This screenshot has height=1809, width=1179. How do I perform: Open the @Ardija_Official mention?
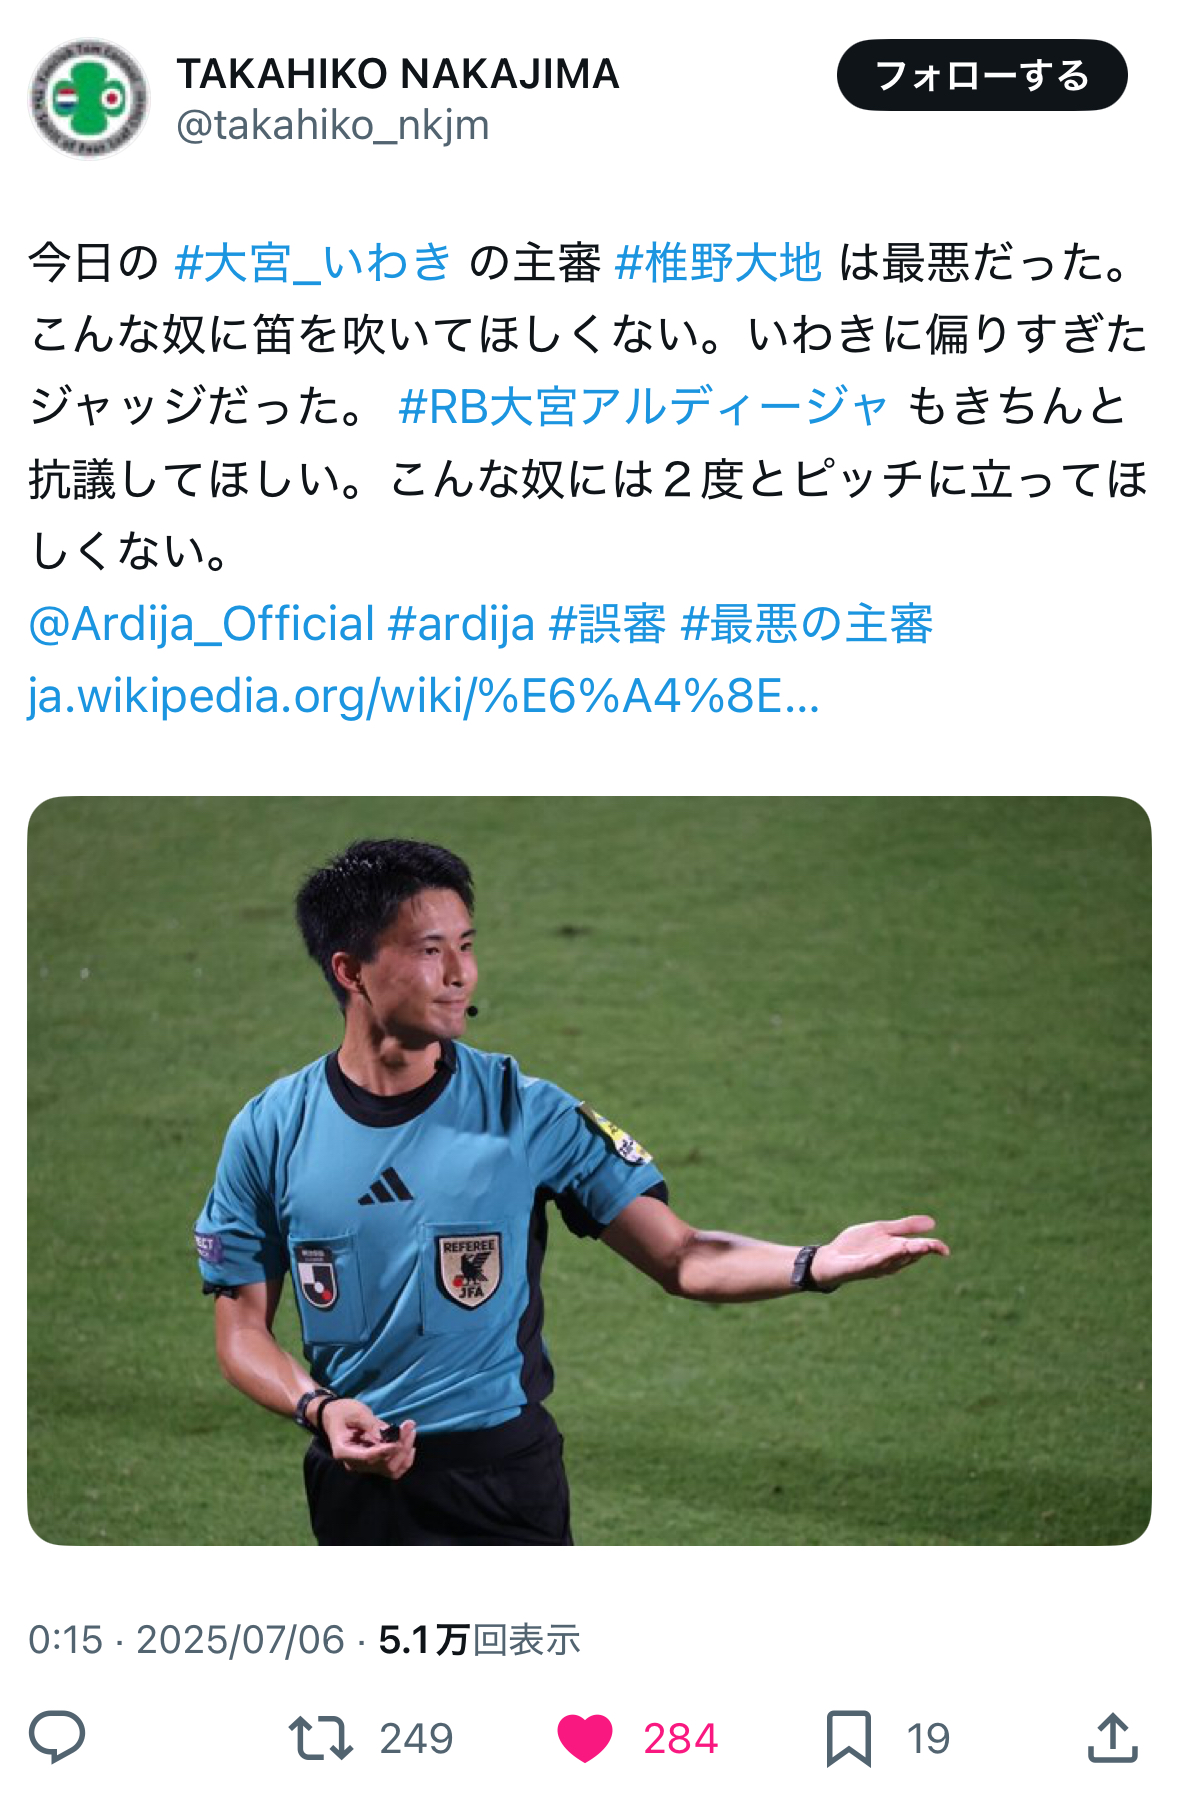coord(201,624)
